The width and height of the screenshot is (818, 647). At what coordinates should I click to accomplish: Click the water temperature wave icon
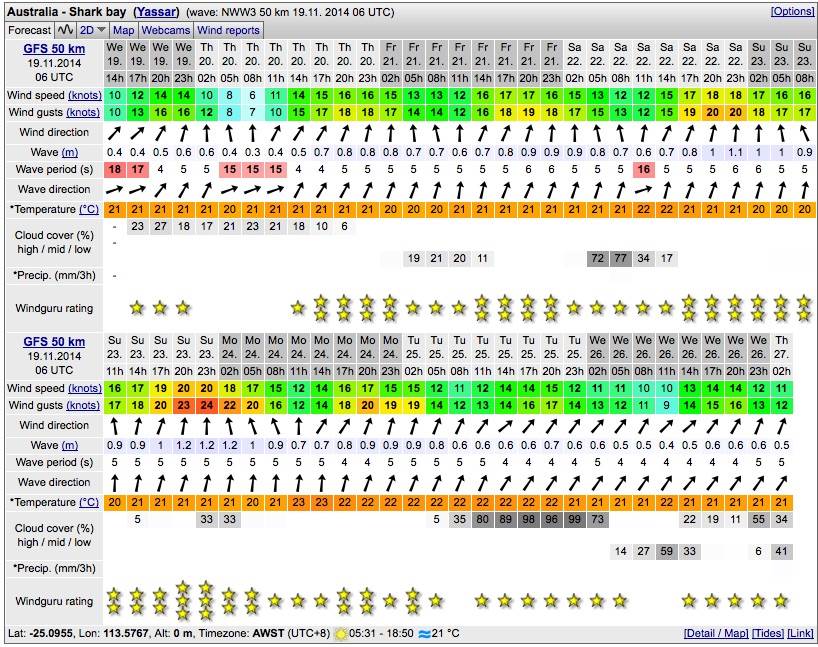(x=426, y=634)
